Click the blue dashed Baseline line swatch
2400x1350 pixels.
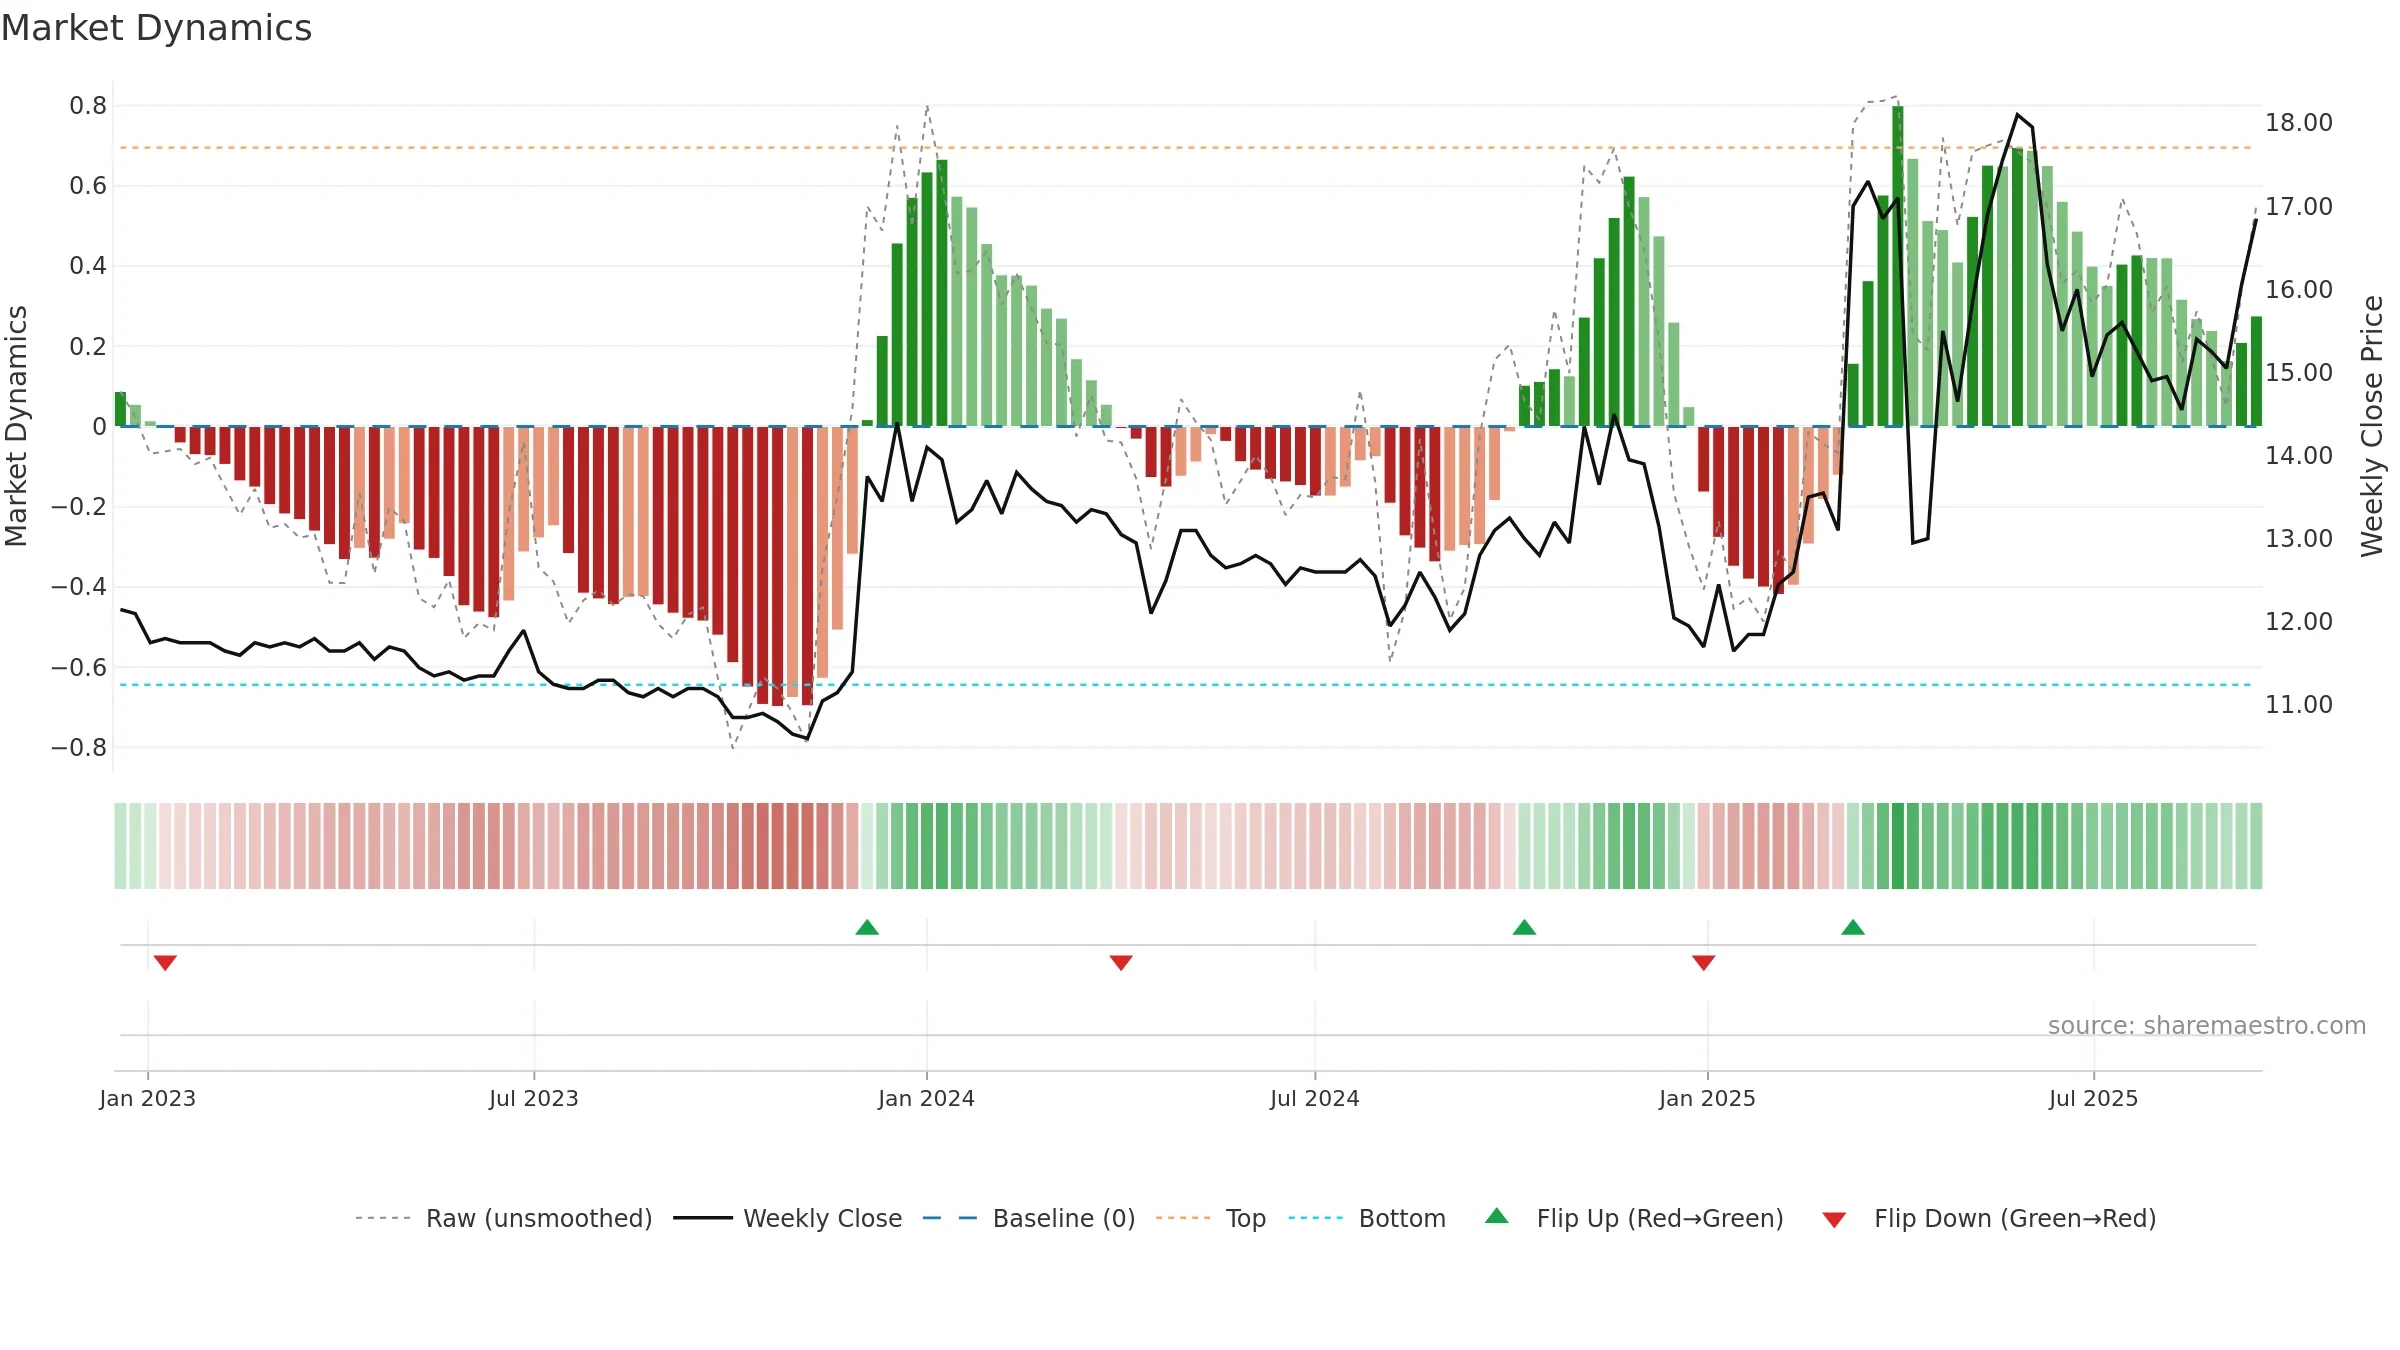click(950, 1218)
